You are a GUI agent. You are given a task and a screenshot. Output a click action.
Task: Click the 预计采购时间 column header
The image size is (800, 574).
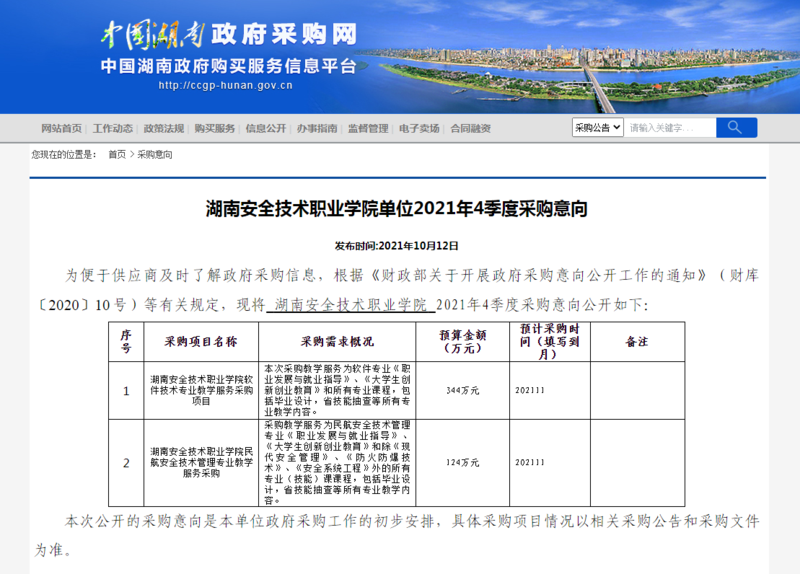tap(549, 342)
